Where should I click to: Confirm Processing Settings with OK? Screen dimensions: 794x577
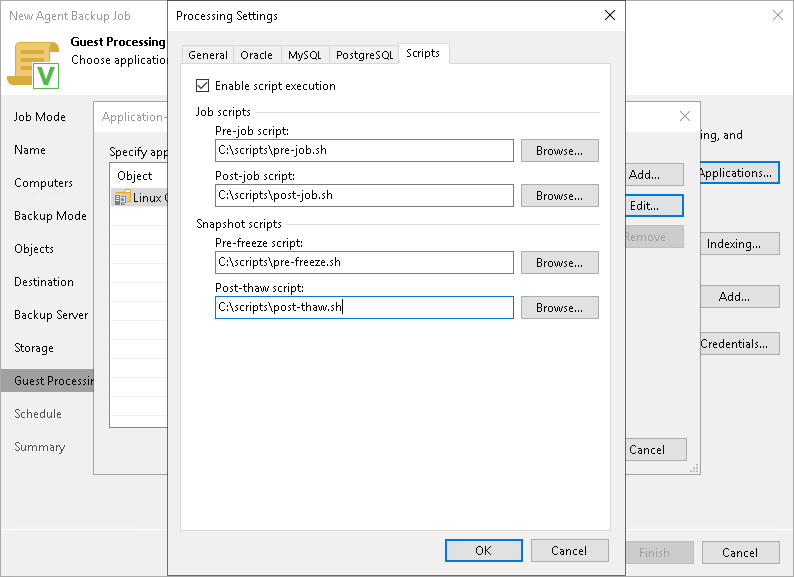pos(484,551)
